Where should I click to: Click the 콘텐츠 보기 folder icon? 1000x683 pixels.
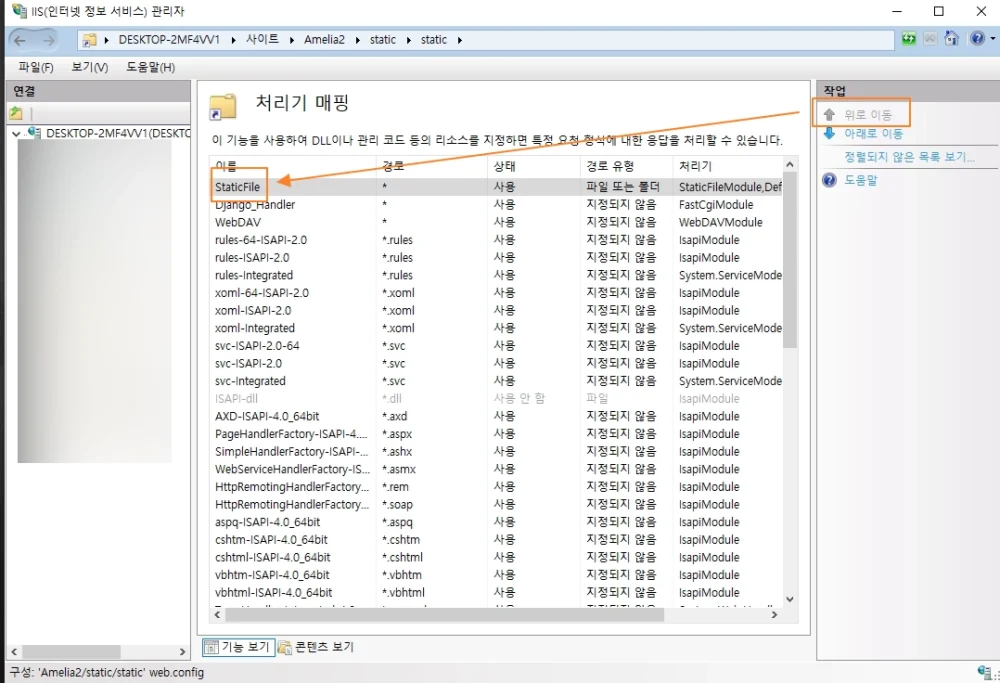284,647
